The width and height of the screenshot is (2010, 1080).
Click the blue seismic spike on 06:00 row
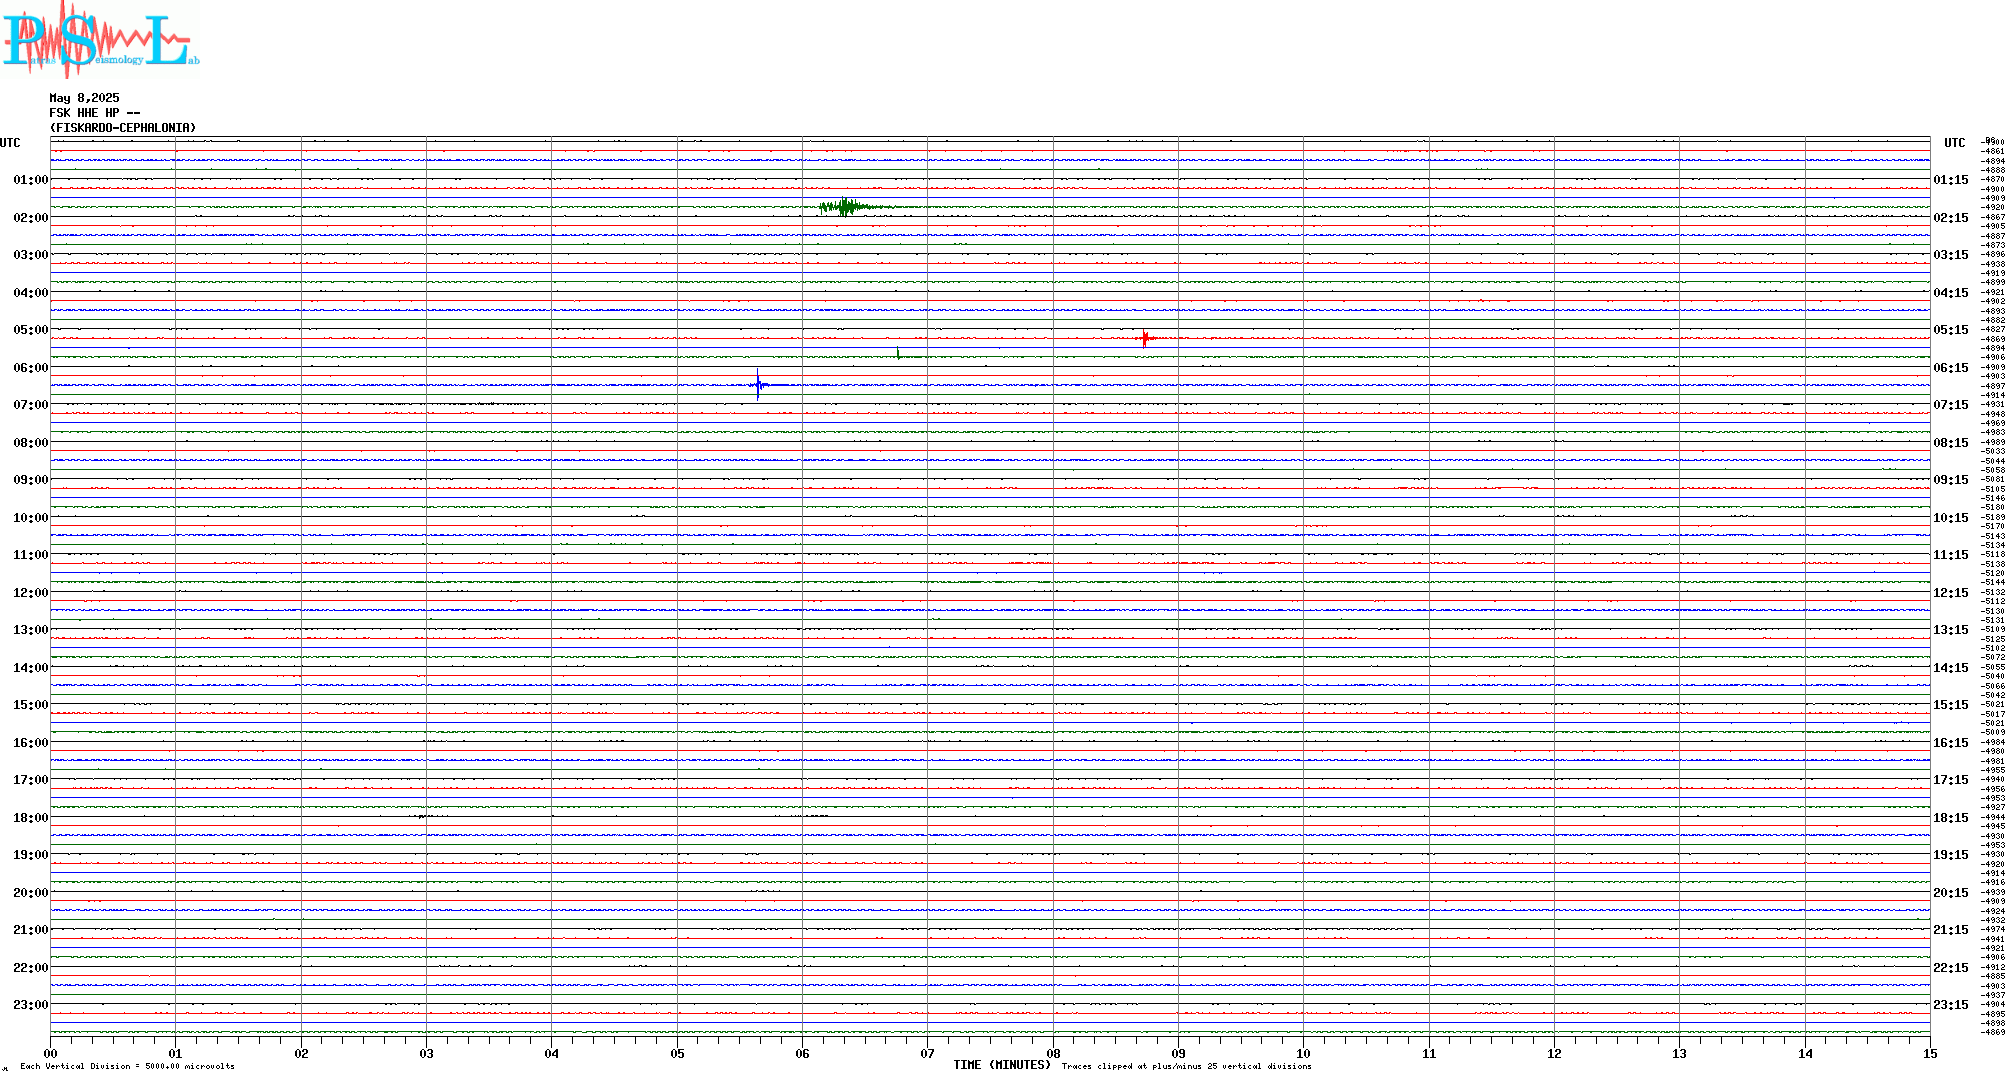pyautogui.click(x=759, y=384)
